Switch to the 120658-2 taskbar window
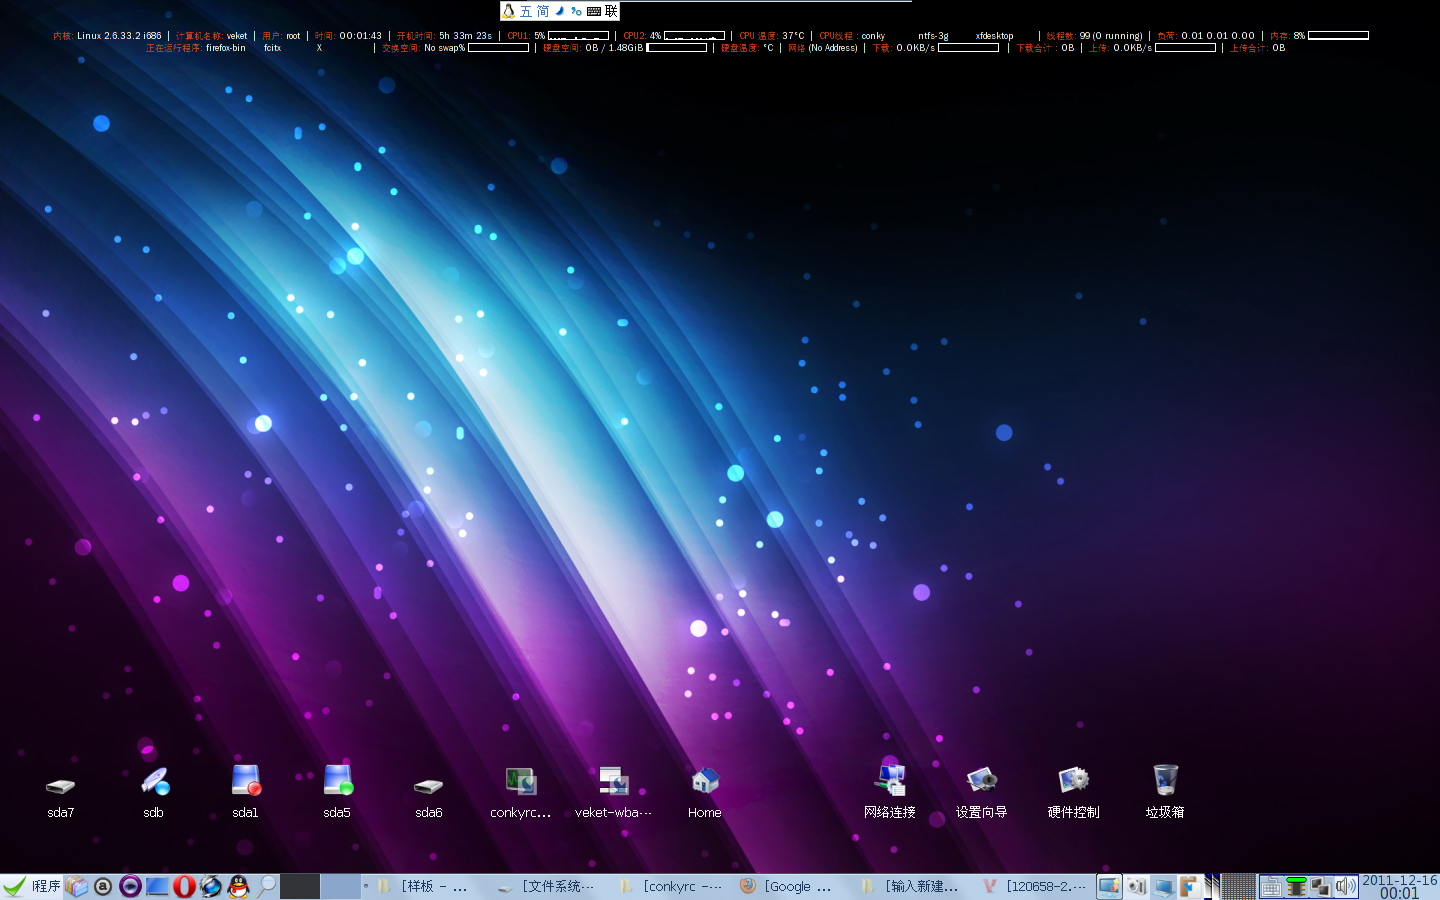 coord(1034,886)
